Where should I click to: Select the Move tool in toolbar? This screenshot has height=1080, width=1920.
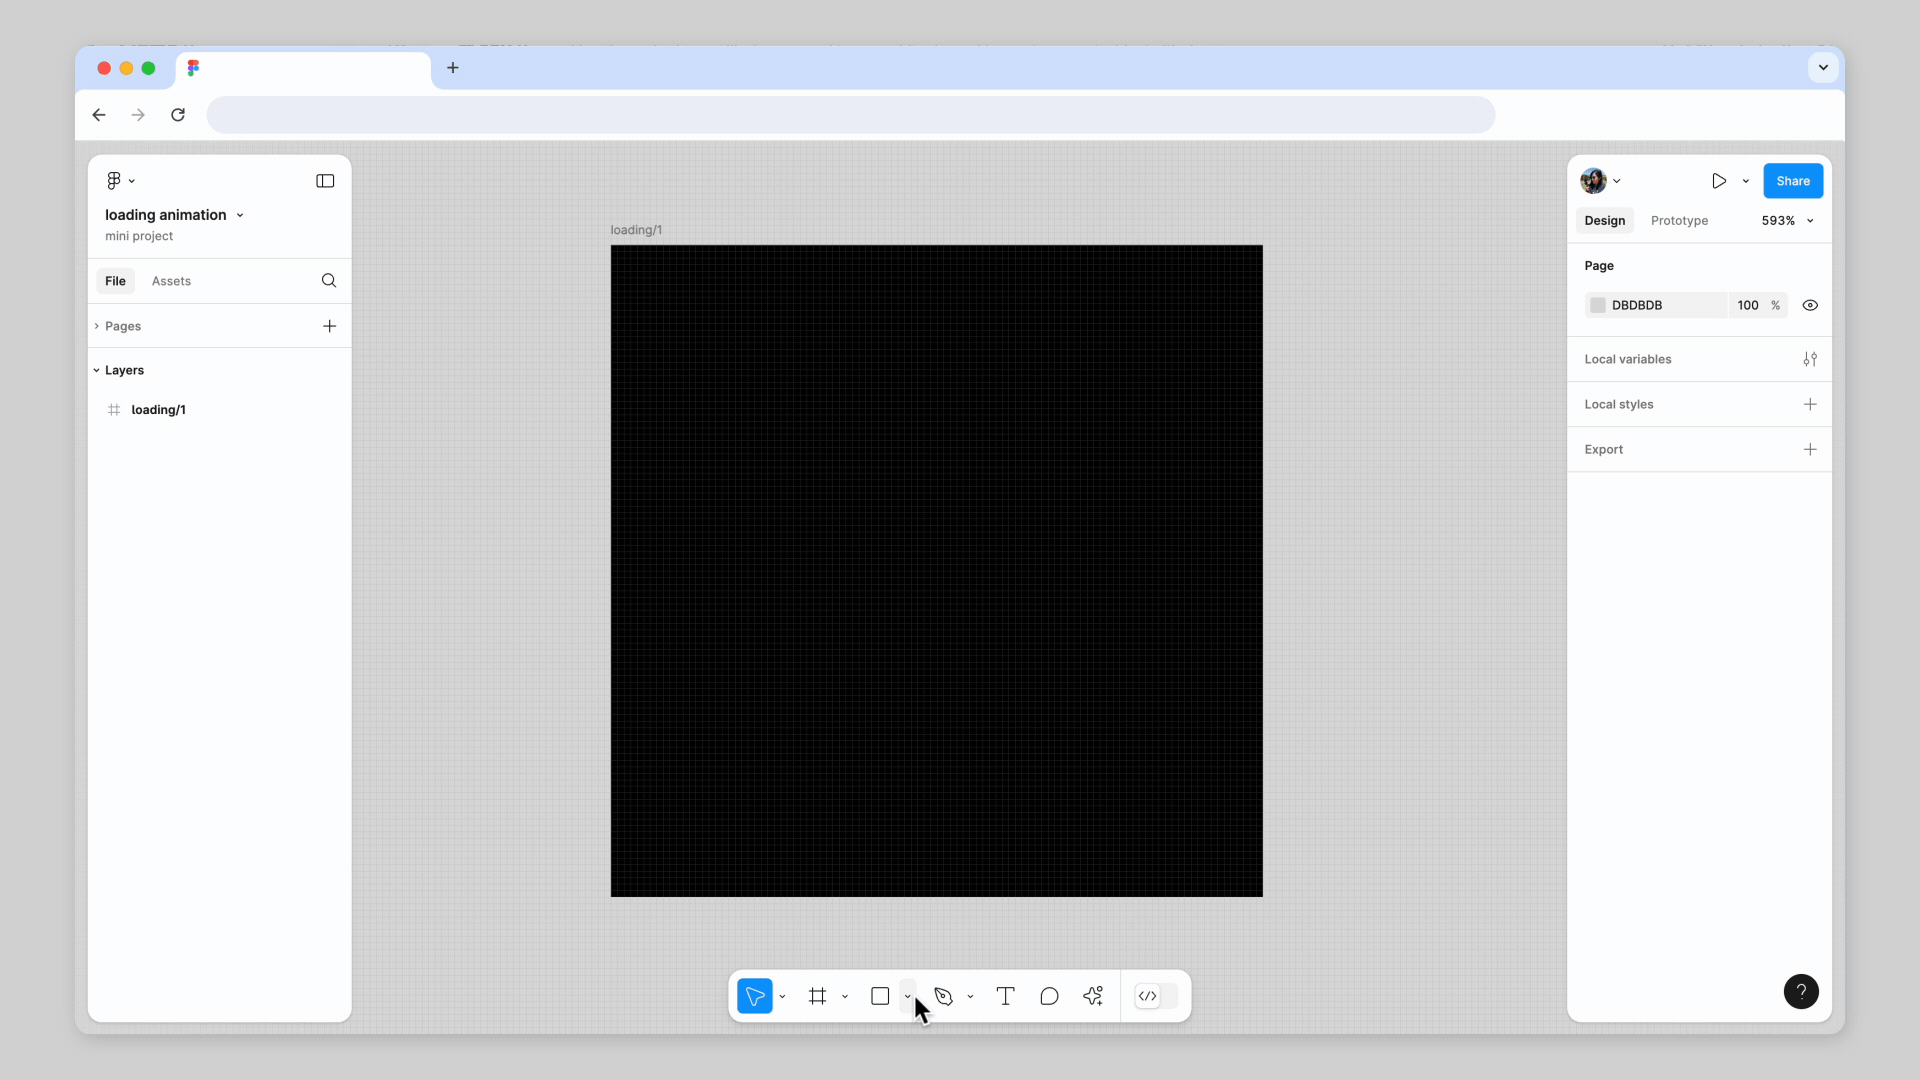[x=755, y=996]
